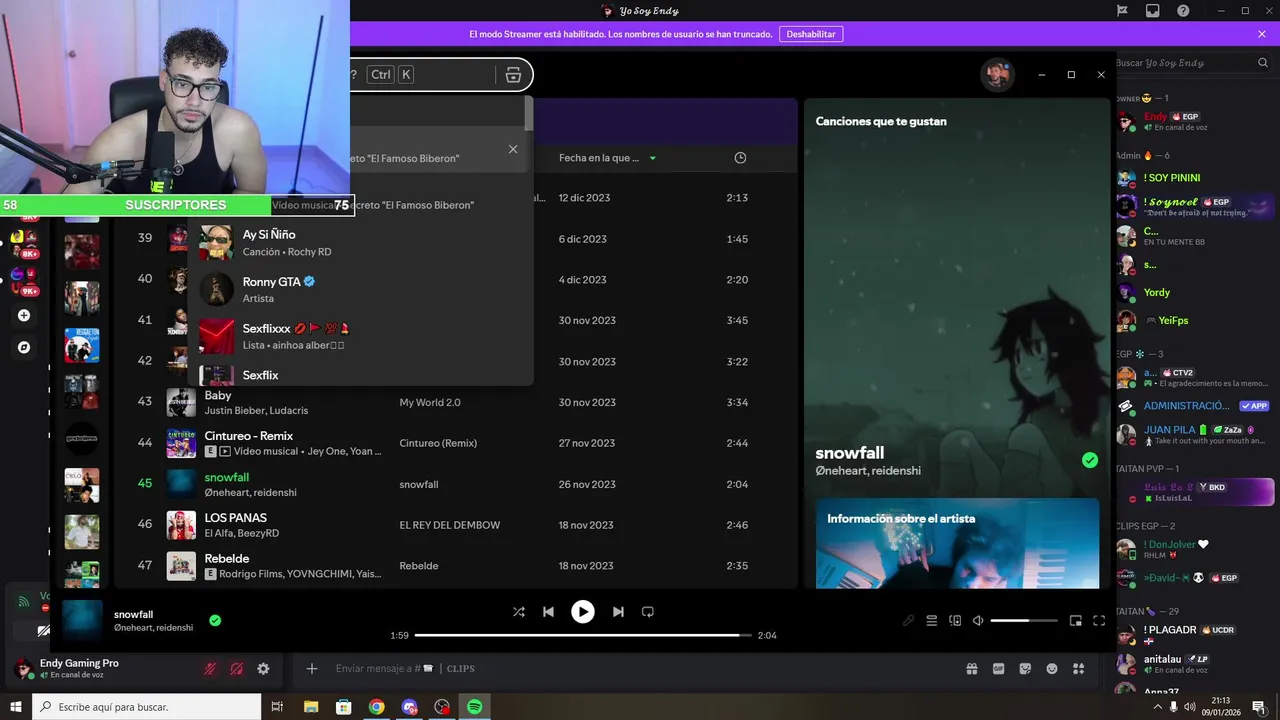Play 'Cintureo - Remix' track row
The image size is (1280, 720).
coord(455,443)
